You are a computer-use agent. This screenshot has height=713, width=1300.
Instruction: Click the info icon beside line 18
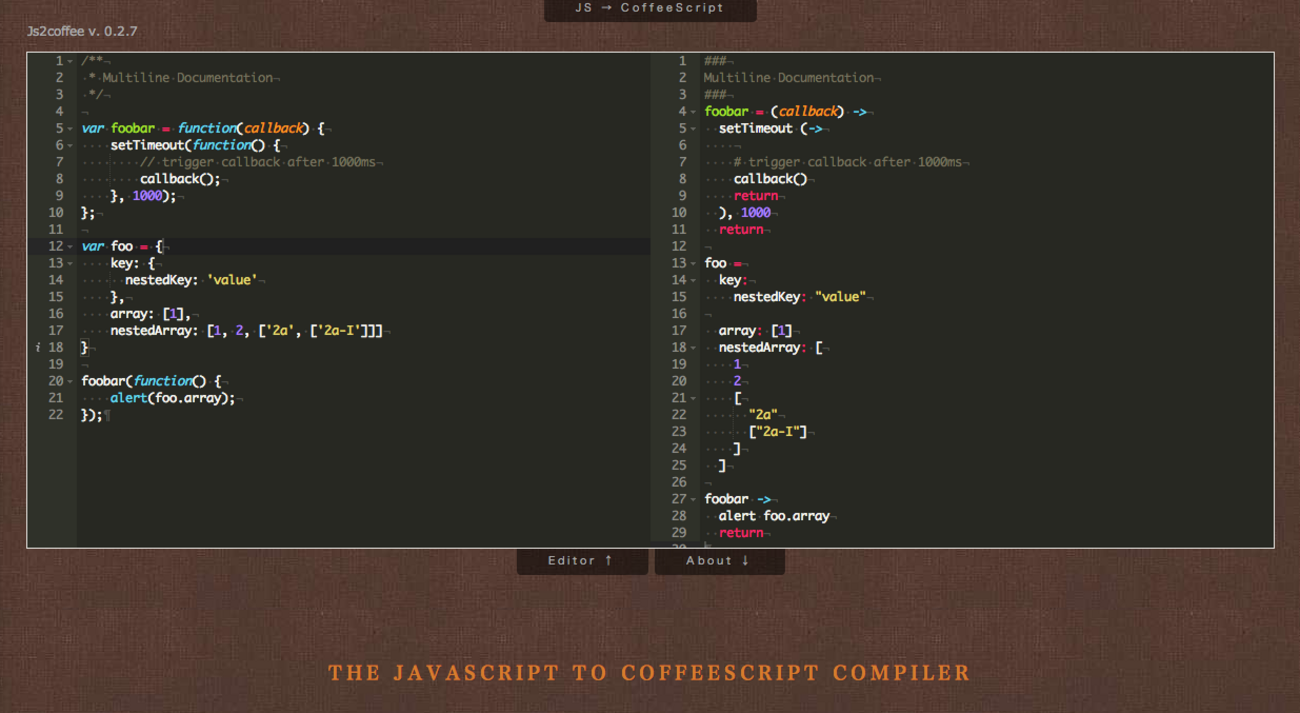[37, 347]
